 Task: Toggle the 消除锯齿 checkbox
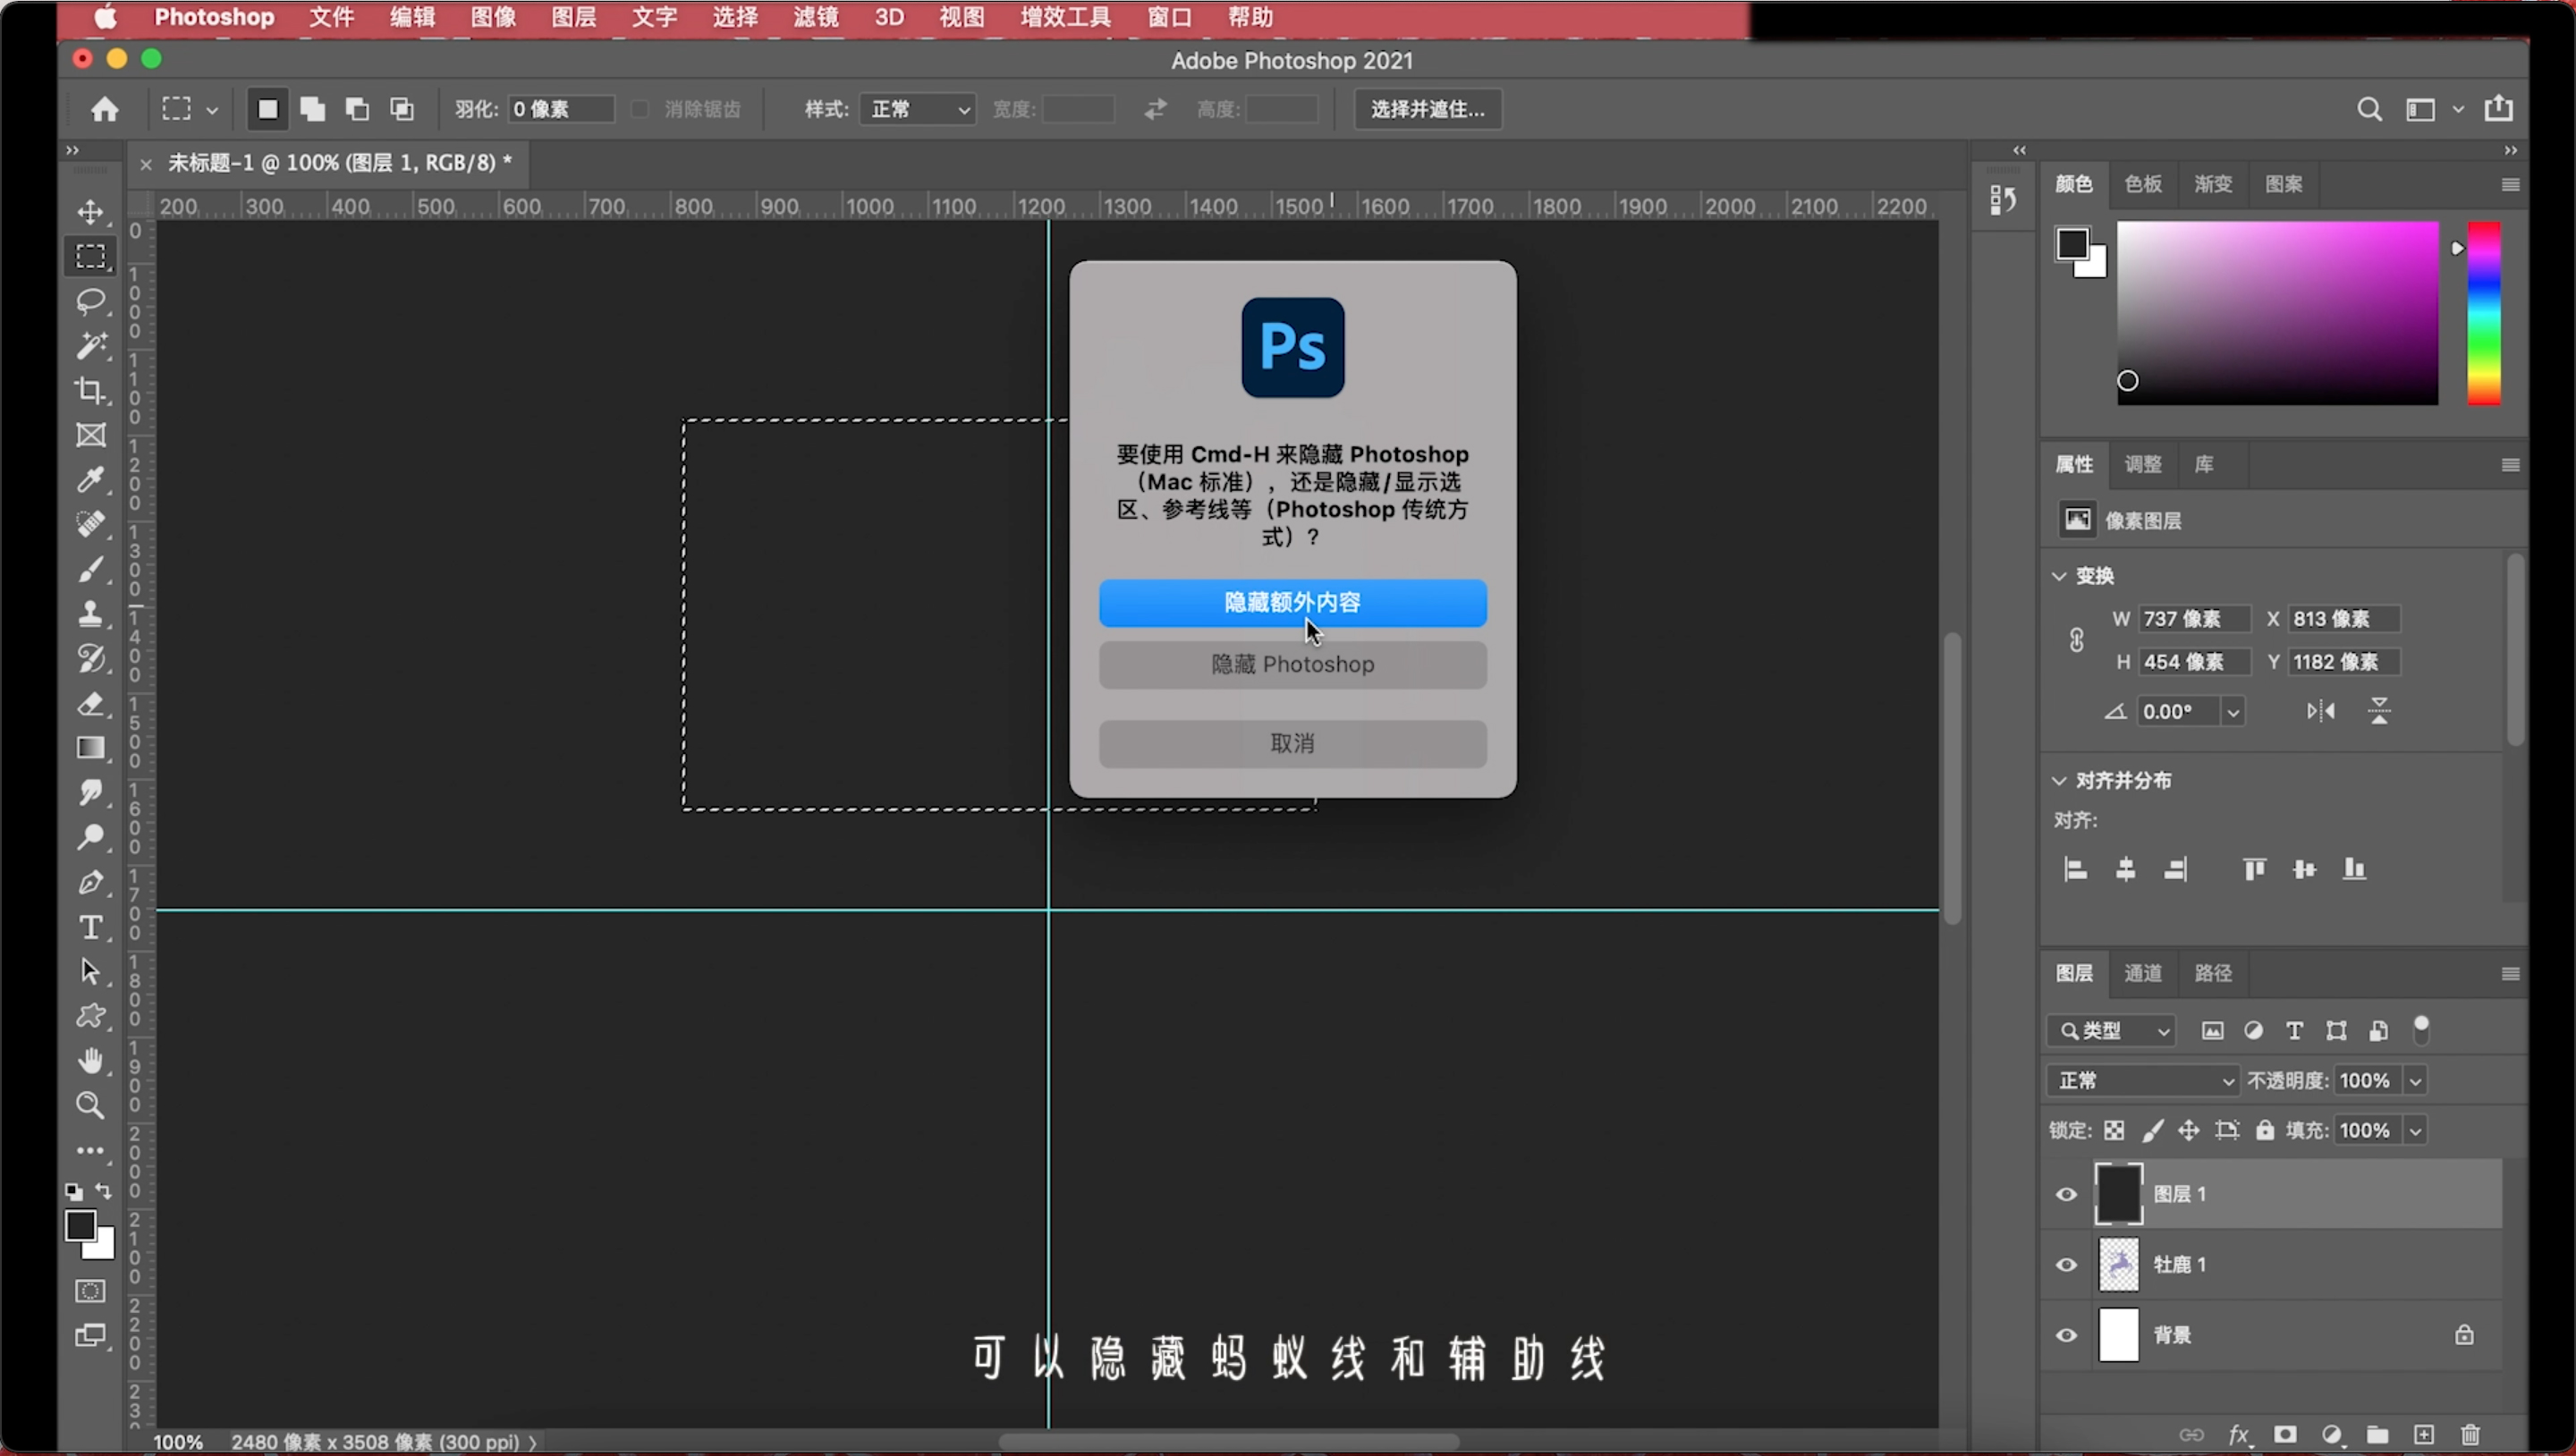coord(640,109)
